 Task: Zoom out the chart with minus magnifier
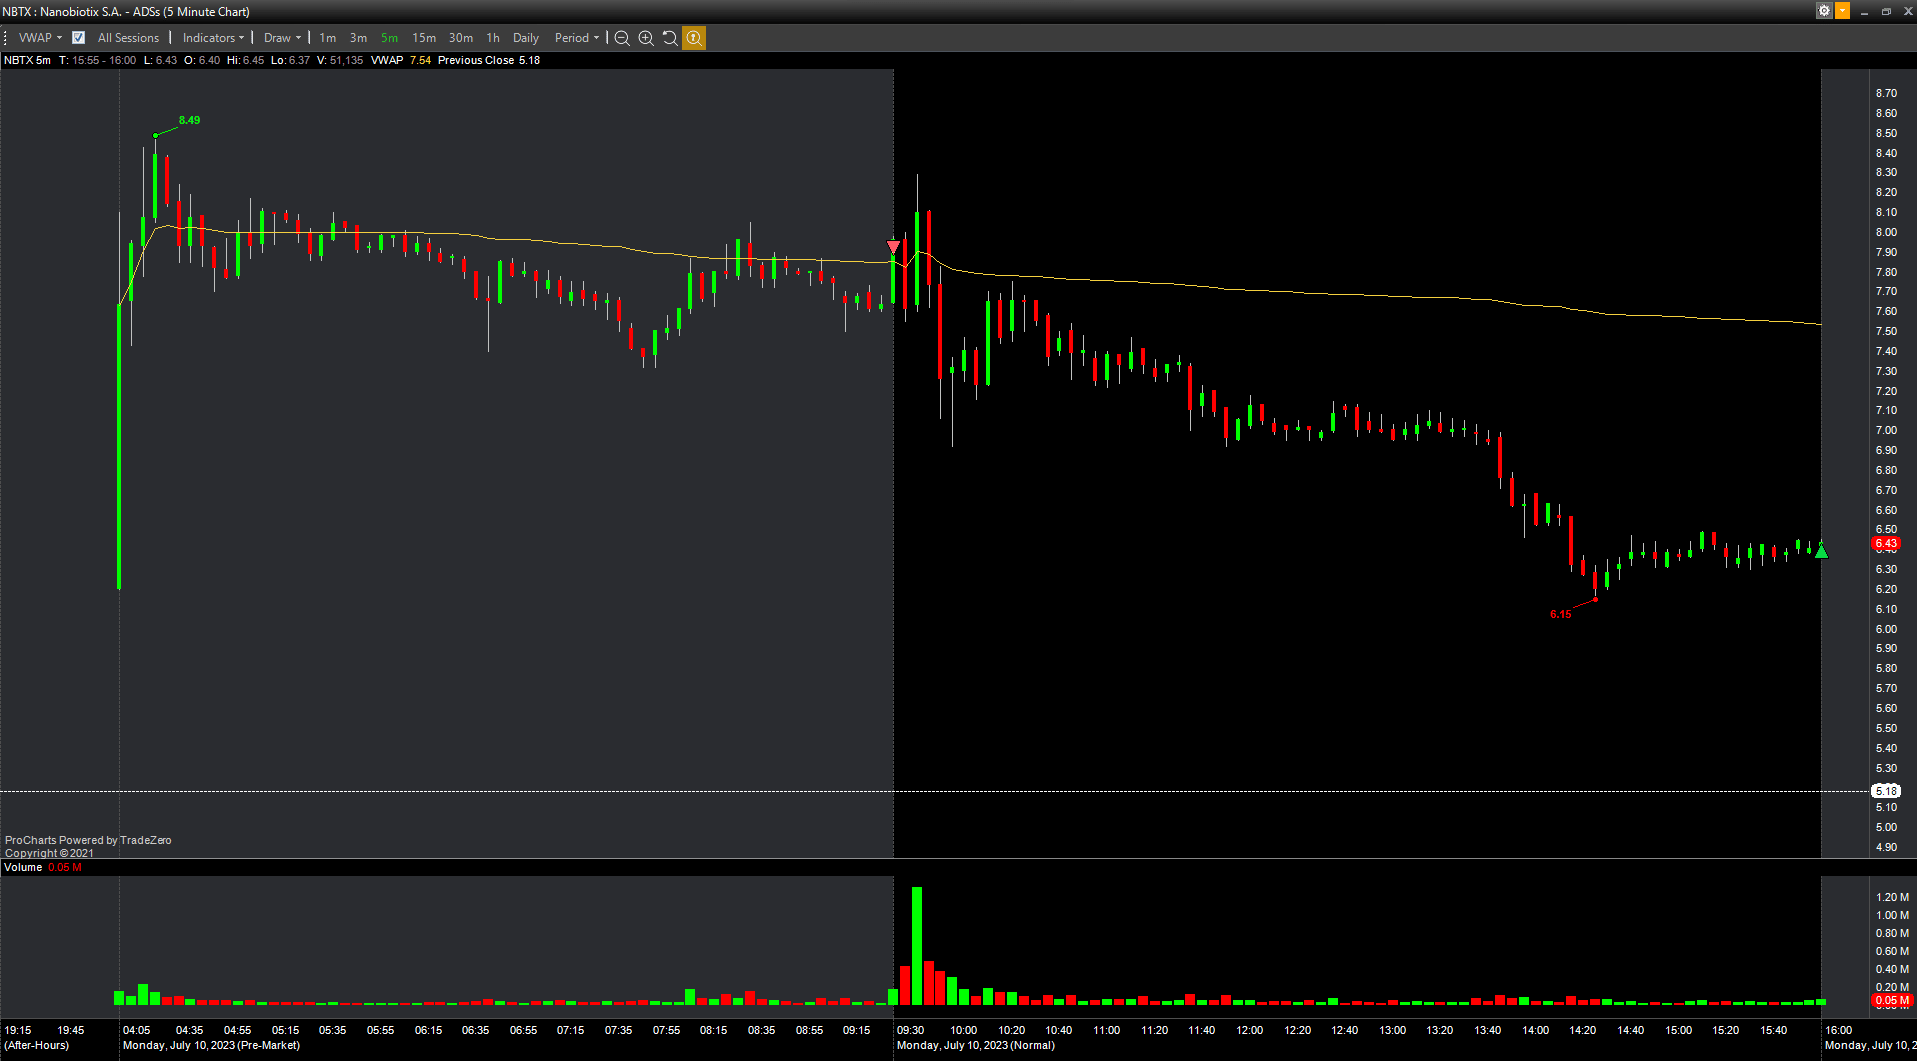point(622,38)
